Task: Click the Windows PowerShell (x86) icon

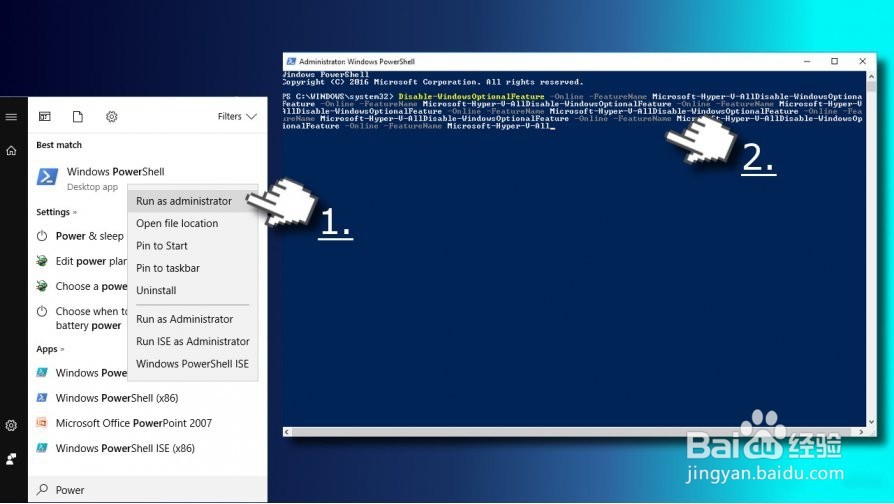Action: click(x=42, y=397)
